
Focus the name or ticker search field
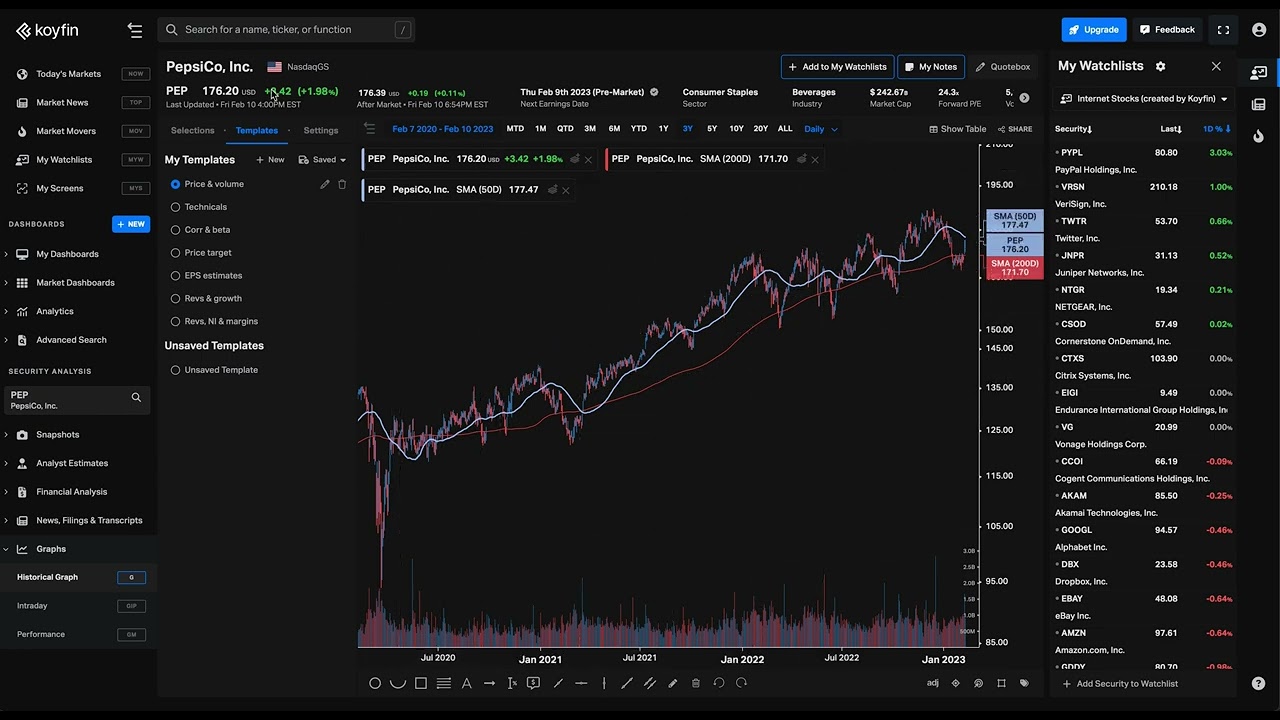coord(287,30)
